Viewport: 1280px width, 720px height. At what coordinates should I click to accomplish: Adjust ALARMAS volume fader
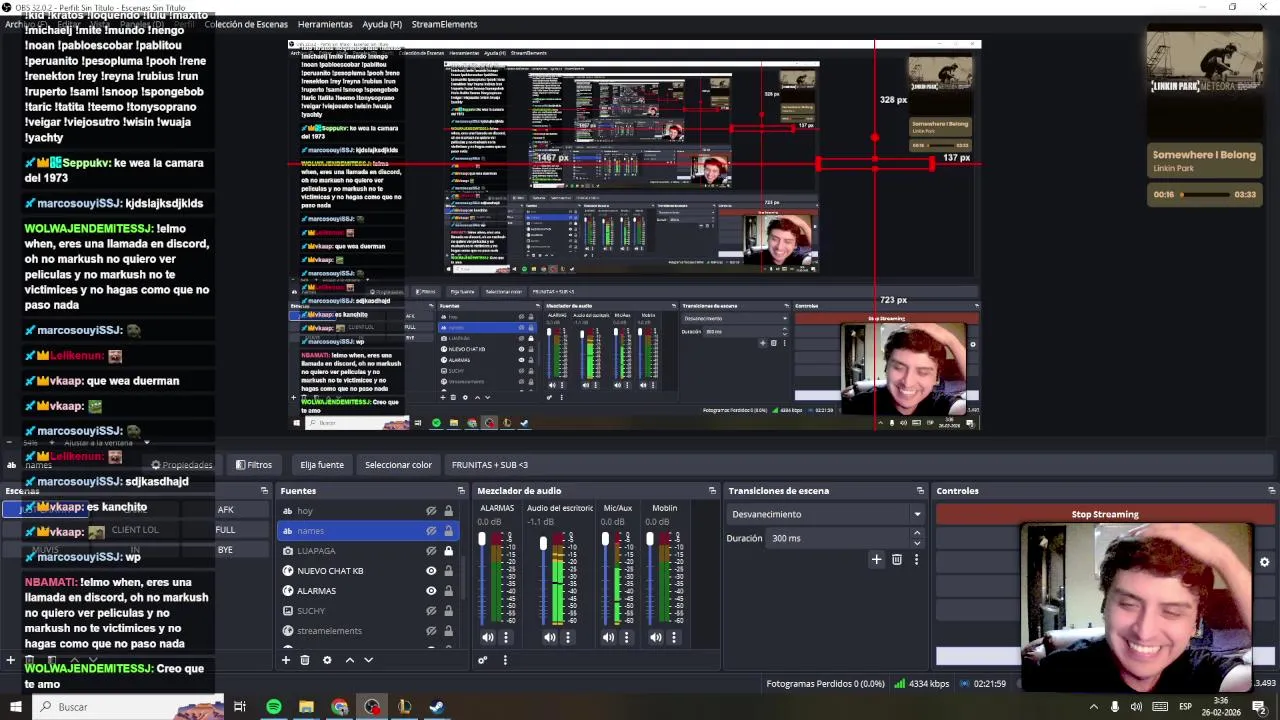click(482, 540)
